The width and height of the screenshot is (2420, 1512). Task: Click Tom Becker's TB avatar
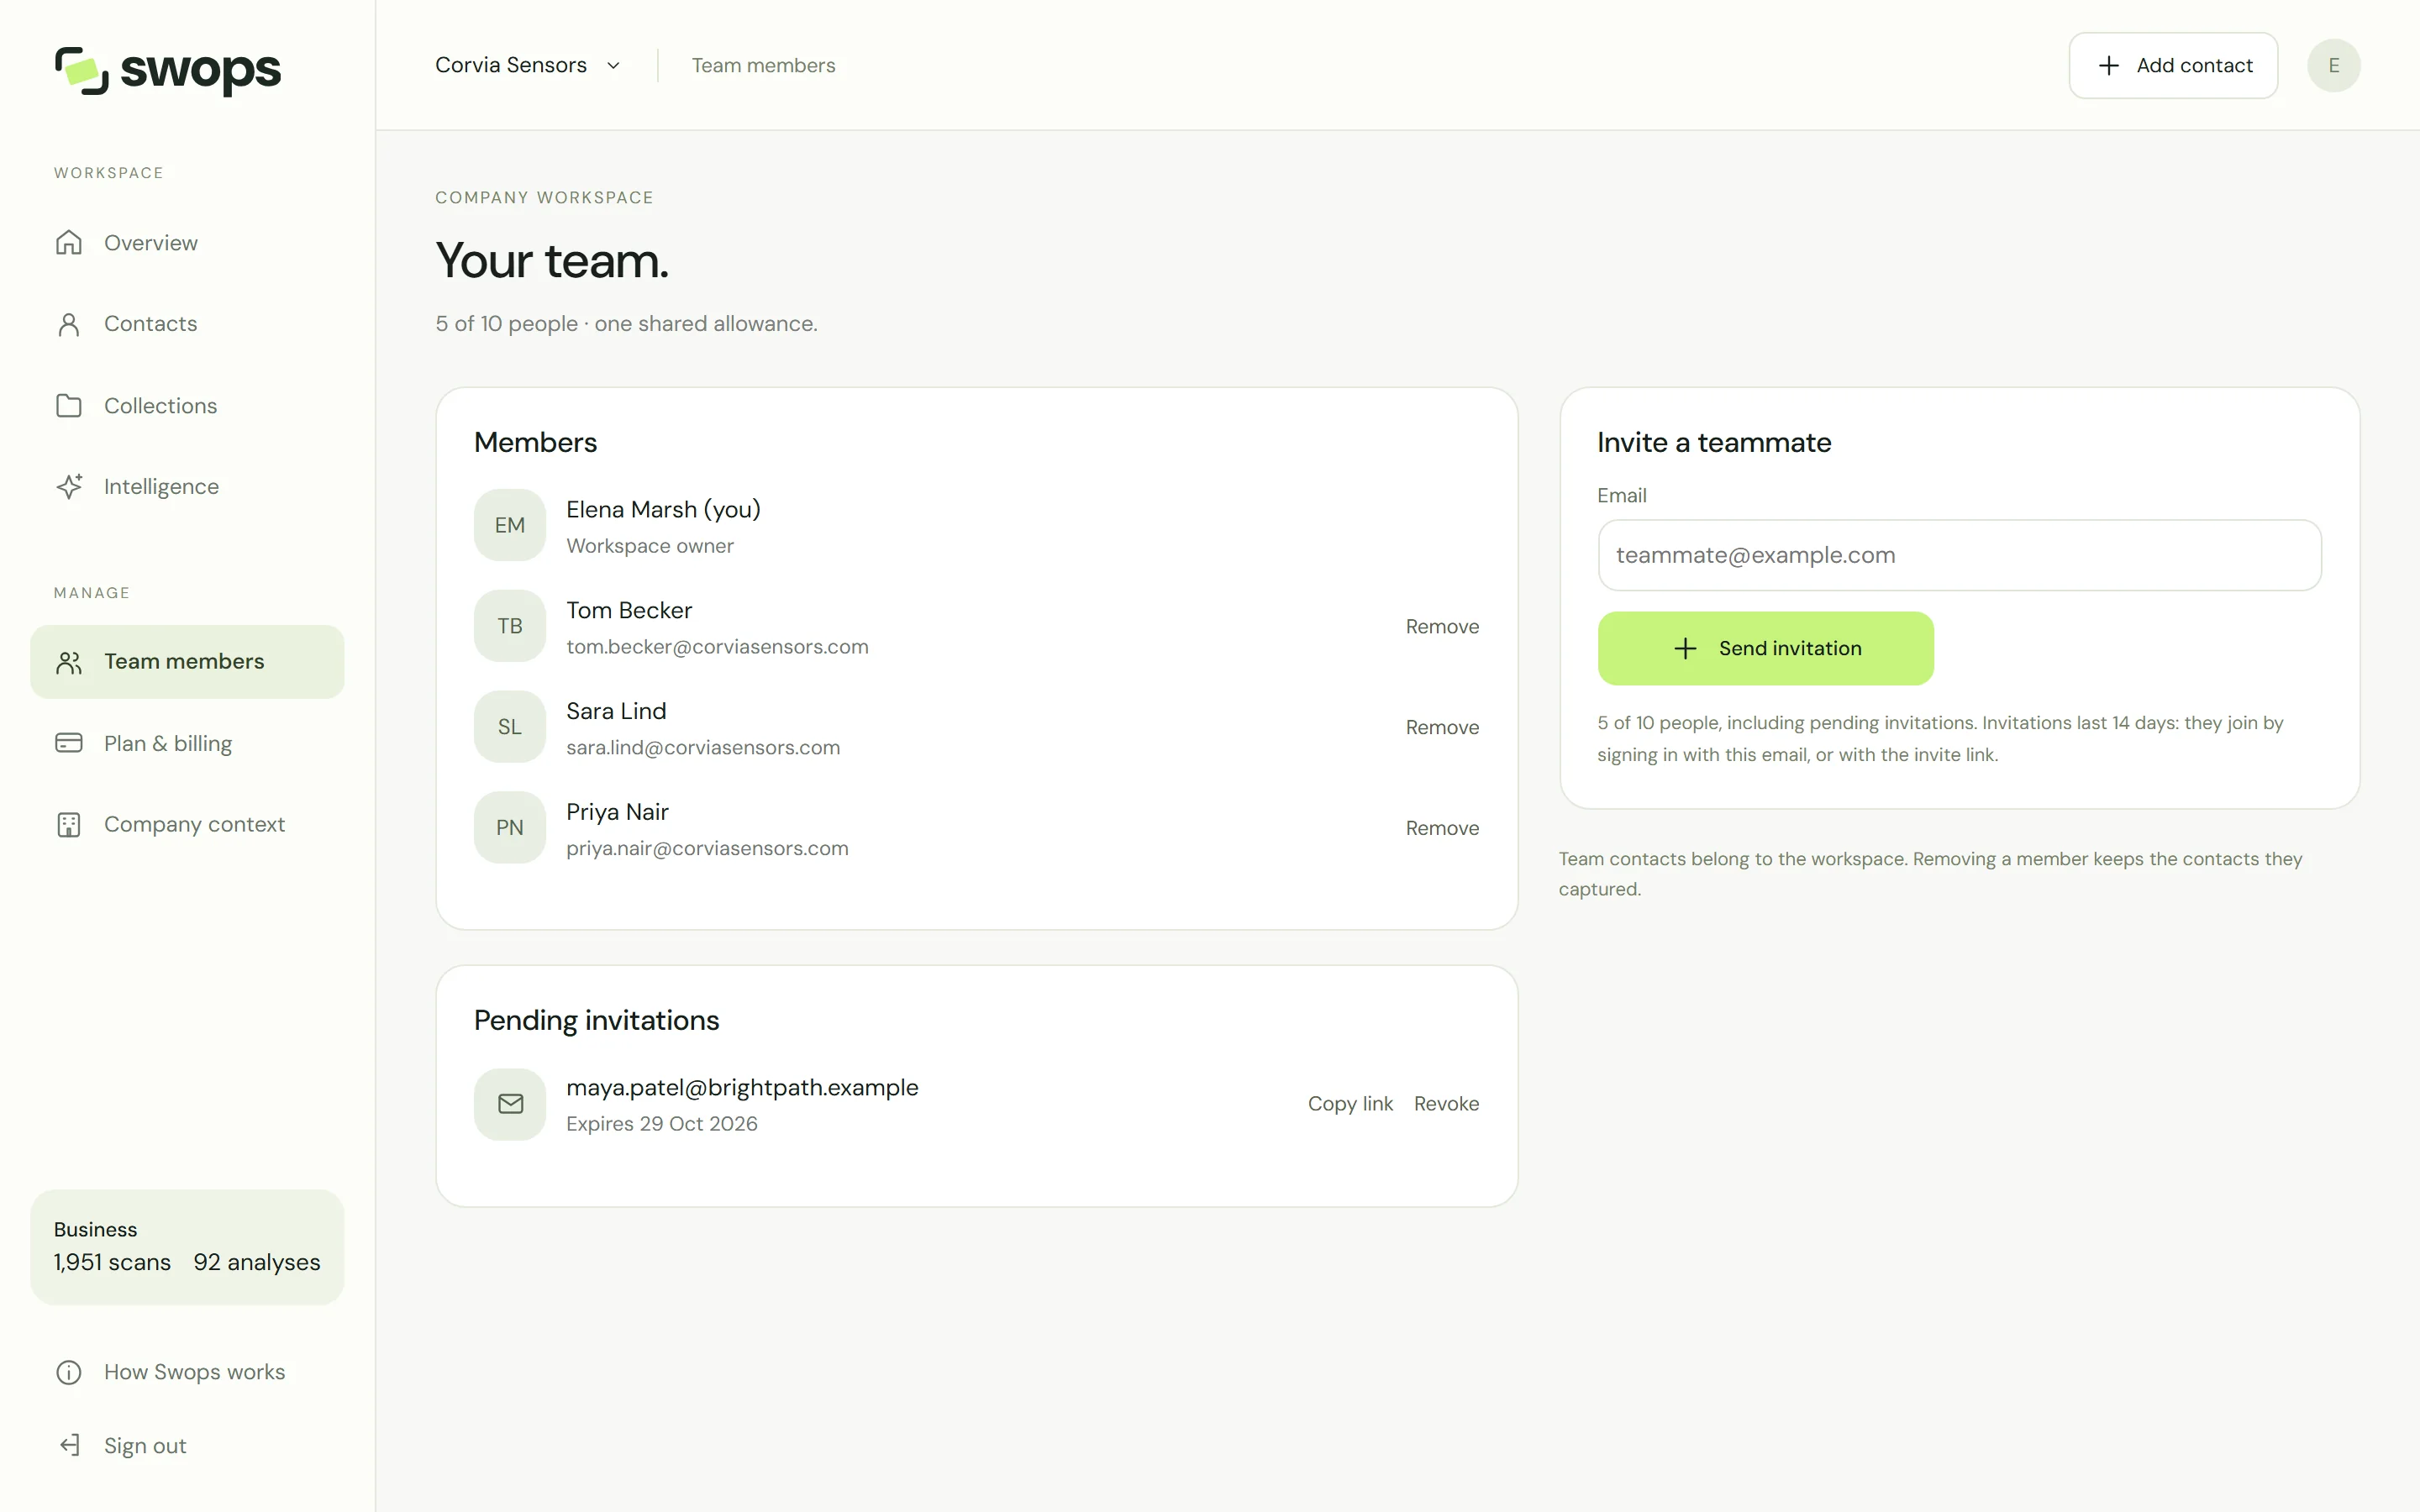pyautogui.click(x=510, y=626)
